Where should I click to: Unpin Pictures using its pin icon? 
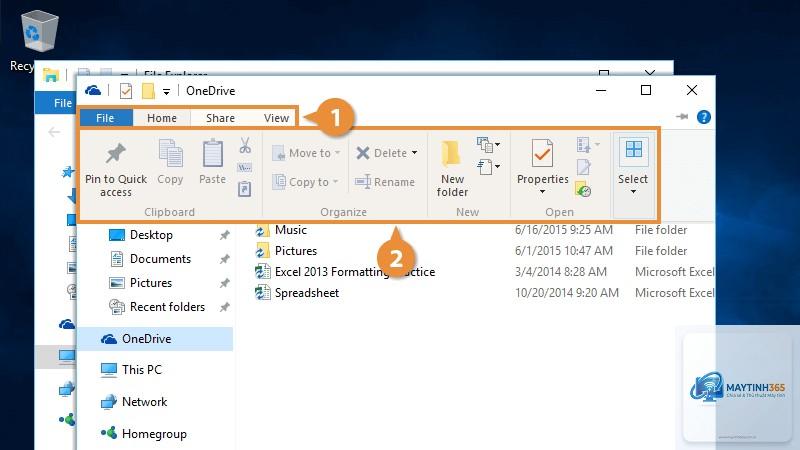click(224, 283)
